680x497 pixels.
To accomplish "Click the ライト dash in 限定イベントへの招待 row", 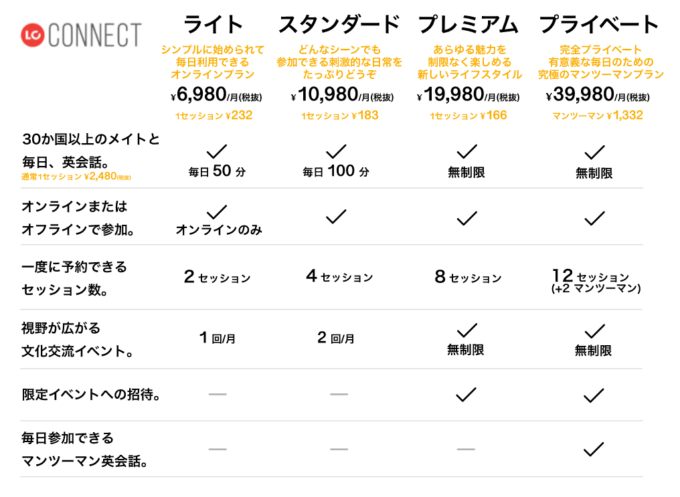I will point(218,394).
